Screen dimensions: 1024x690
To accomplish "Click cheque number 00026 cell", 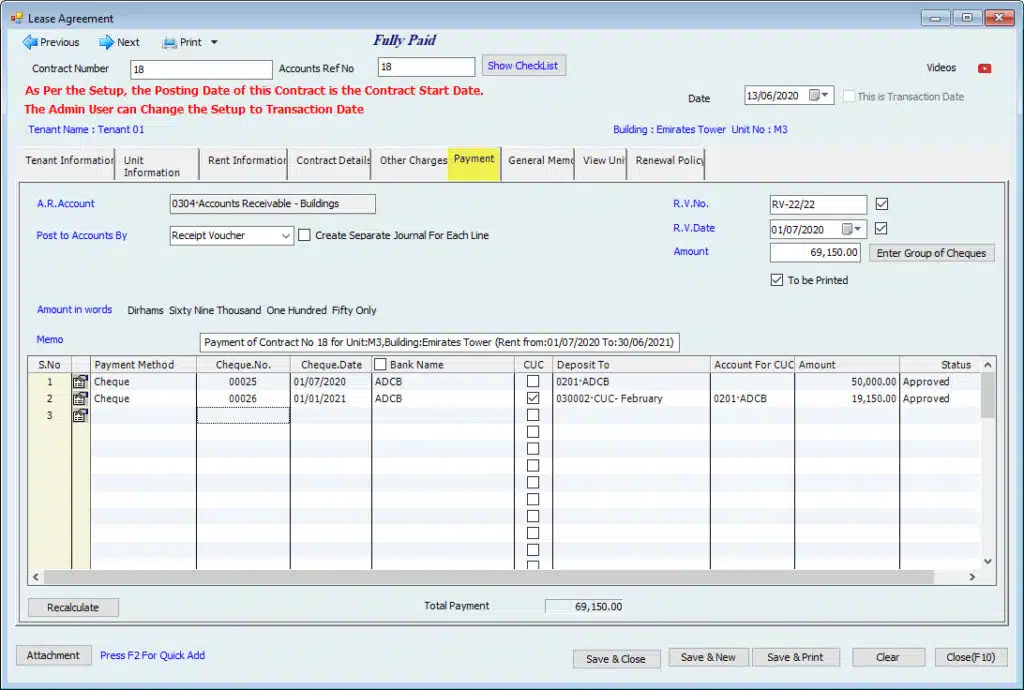I will [243, 399].
